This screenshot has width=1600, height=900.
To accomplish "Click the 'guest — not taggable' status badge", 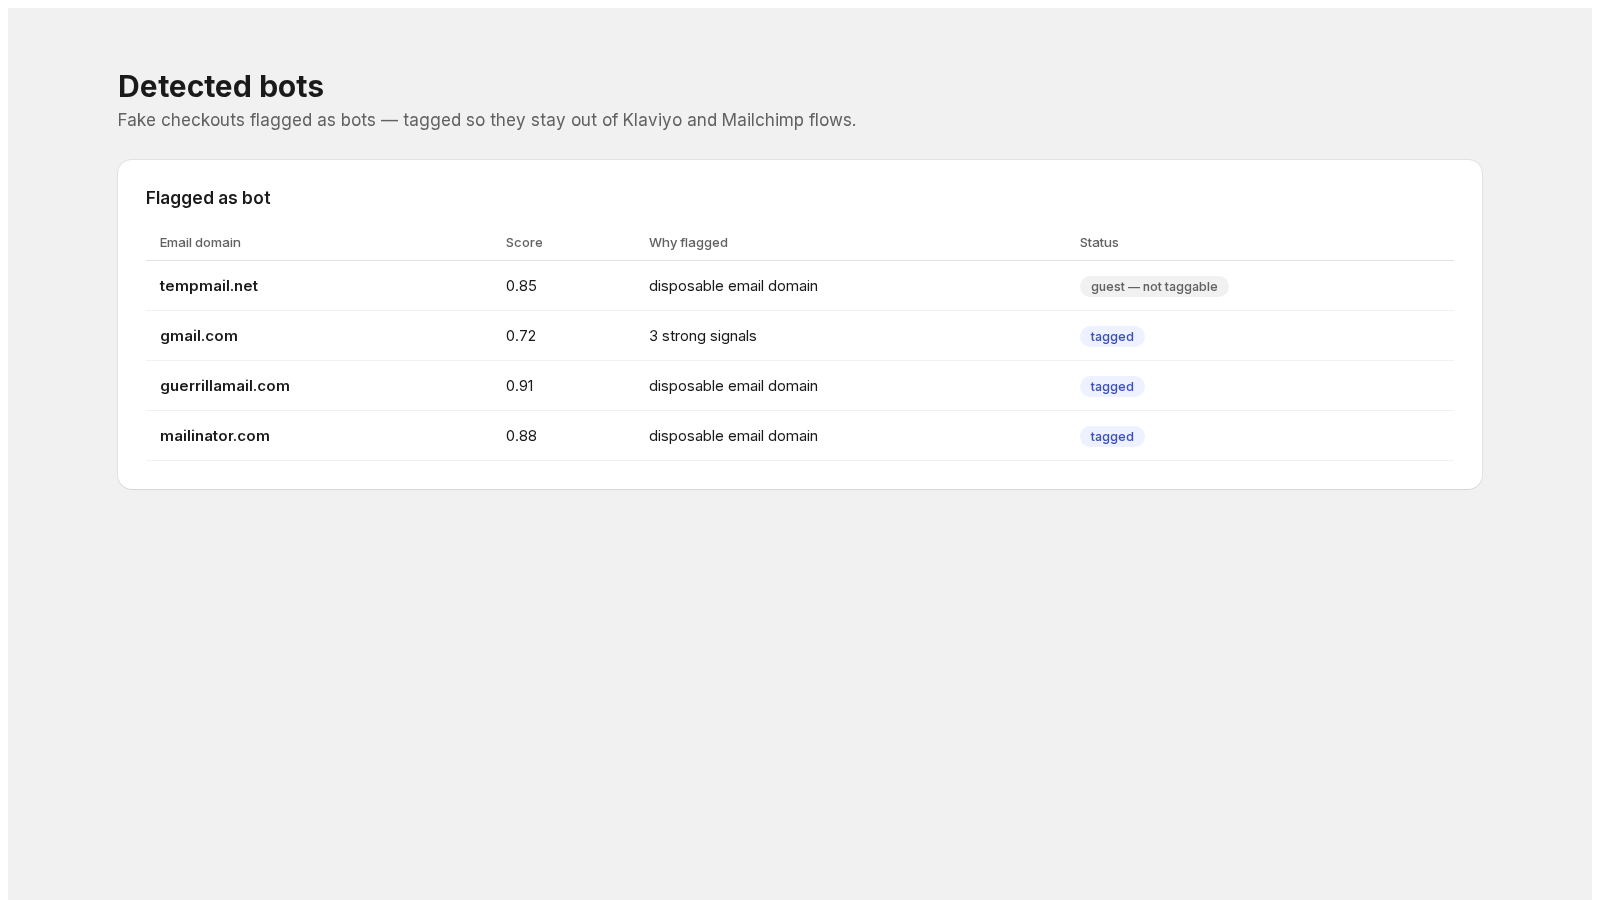I will (1154, 287).
